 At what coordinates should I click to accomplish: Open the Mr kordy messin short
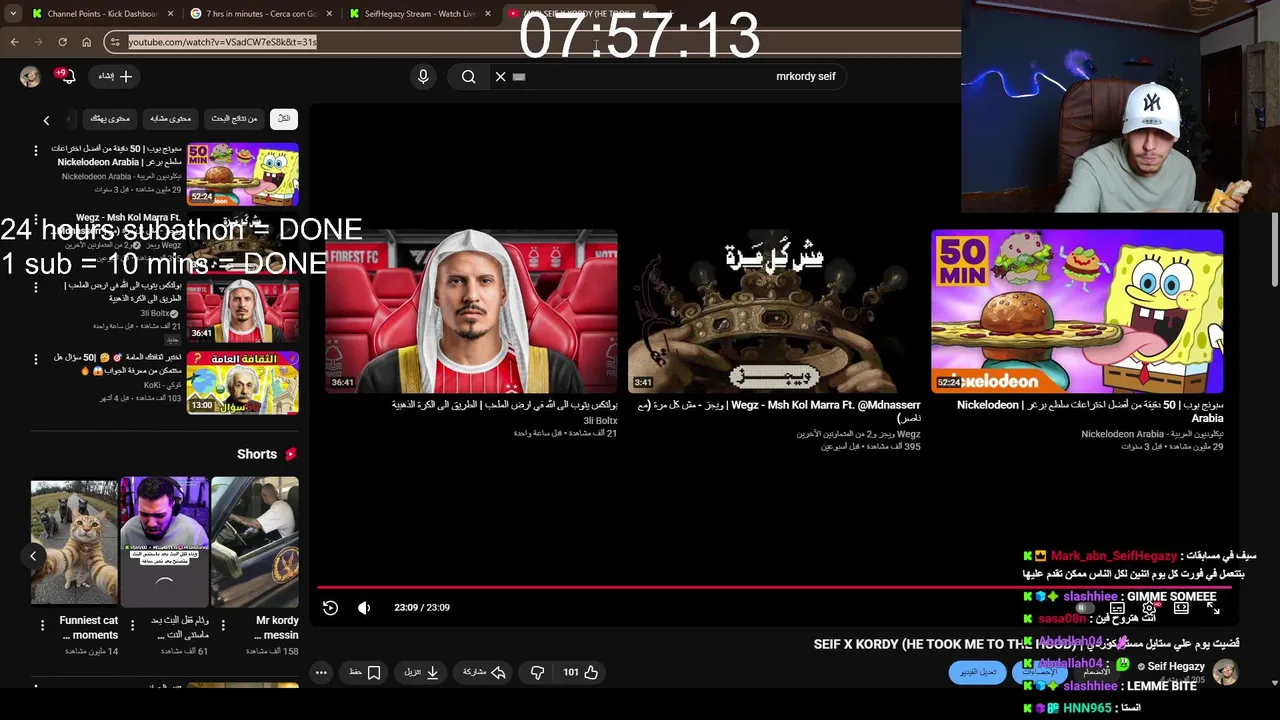click(x=255, y=541)
